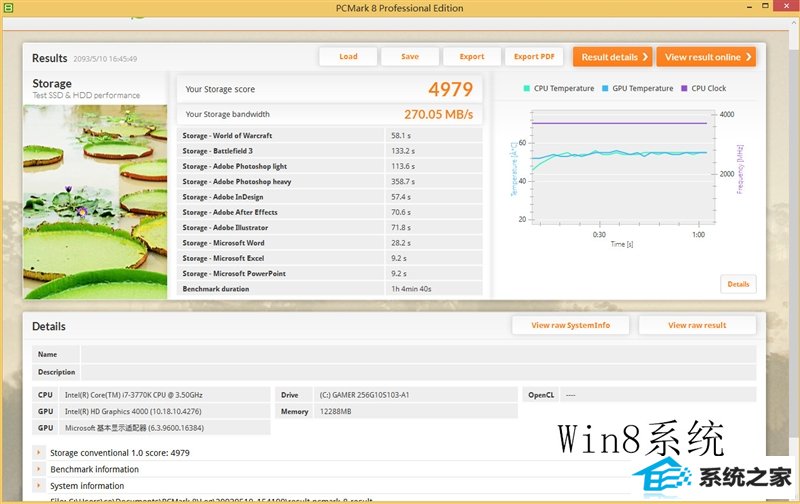
Task: Click the Intel HD Graphics 4000 value
Action: tap(133, 411)
